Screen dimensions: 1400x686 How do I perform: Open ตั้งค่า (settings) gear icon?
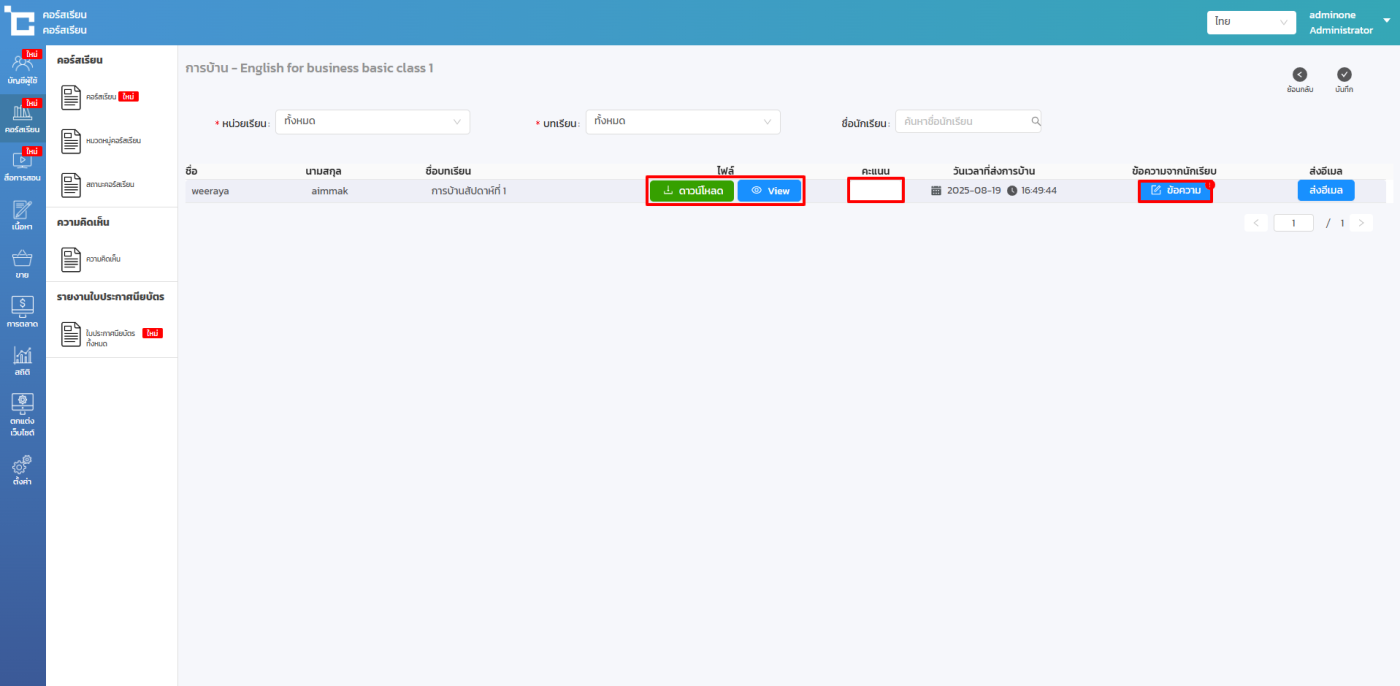point(22,470)
